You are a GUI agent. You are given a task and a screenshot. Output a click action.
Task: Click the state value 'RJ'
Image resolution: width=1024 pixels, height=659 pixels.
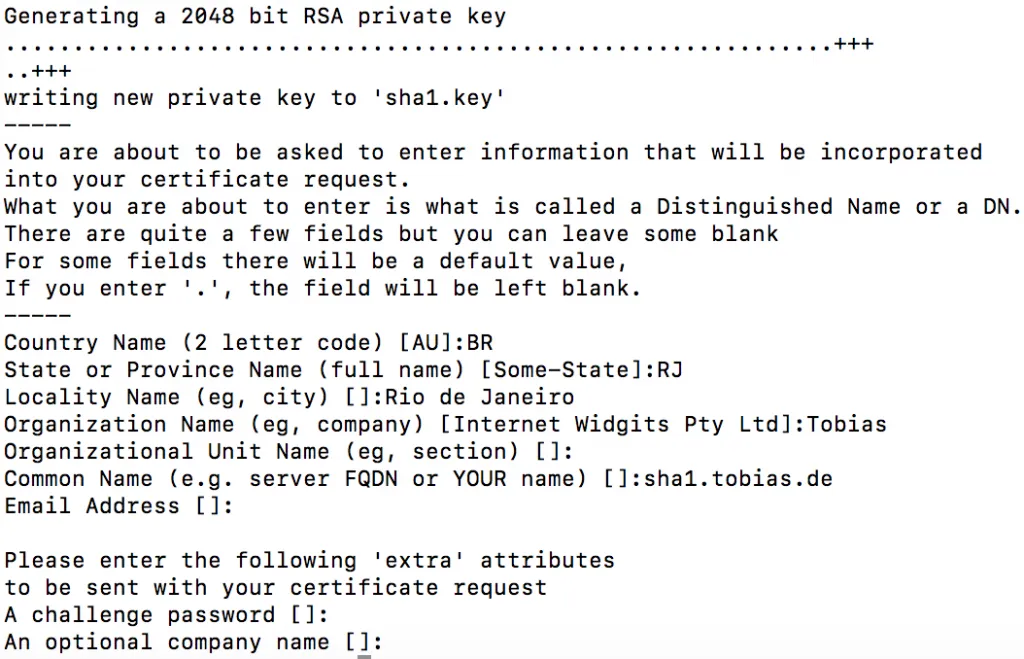click(x=670, y=370)
